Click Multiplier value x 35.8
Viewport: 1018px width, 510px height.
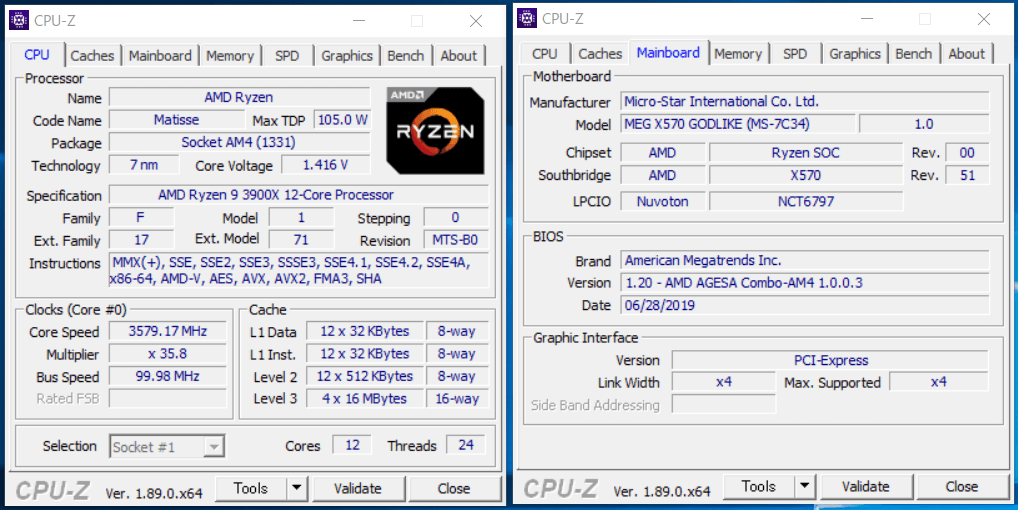[x=168, y=354]
